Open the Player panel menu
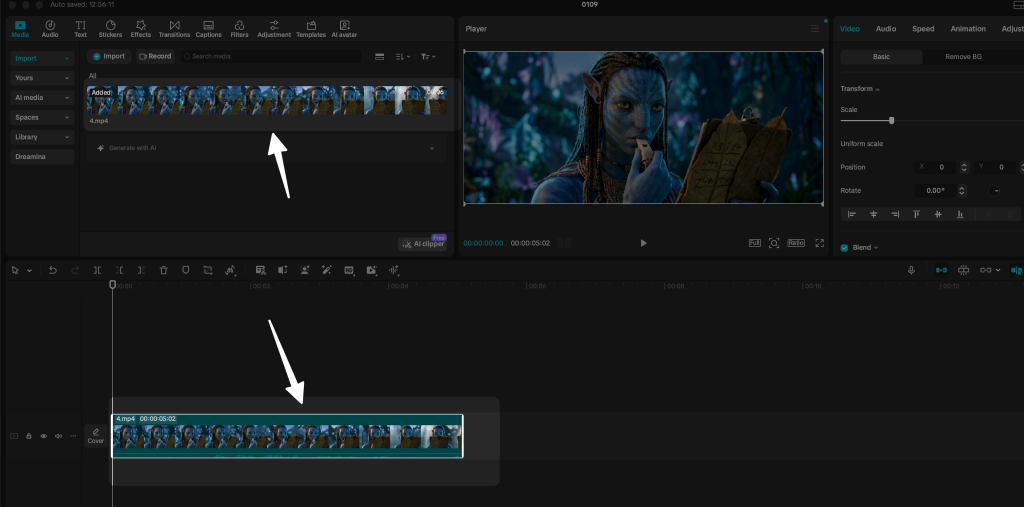The width and height of the screenshot is (1024, 507). pos(814,29)
